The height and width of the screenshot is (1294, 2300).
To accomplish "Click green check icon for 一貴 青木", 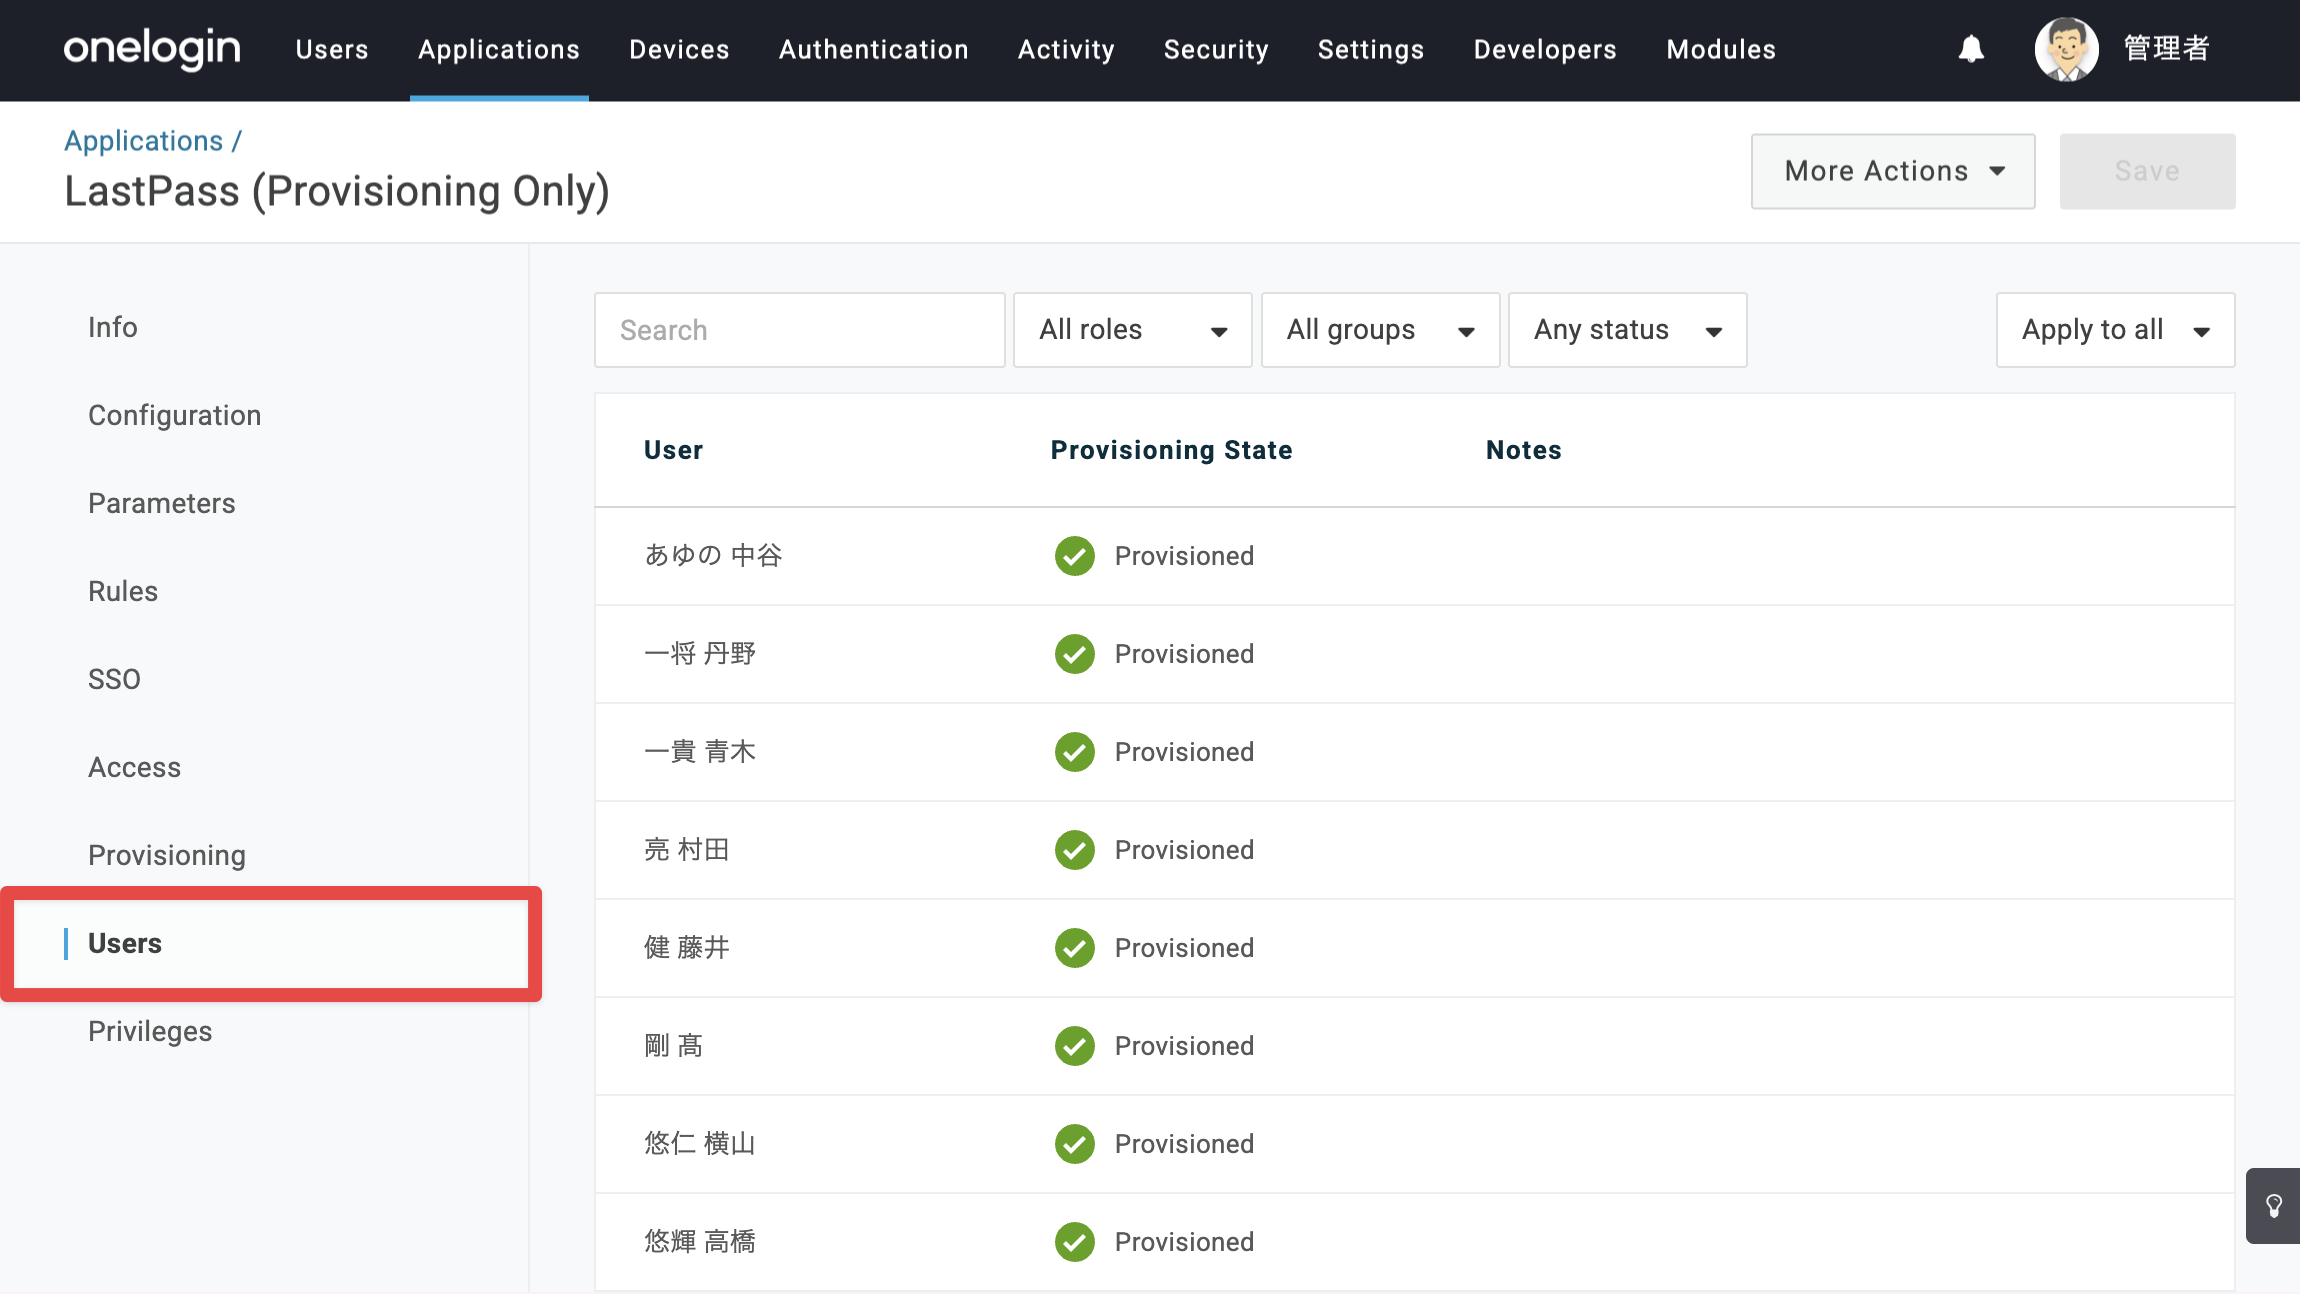I will pyautogui.click(x=1075, y=752).
